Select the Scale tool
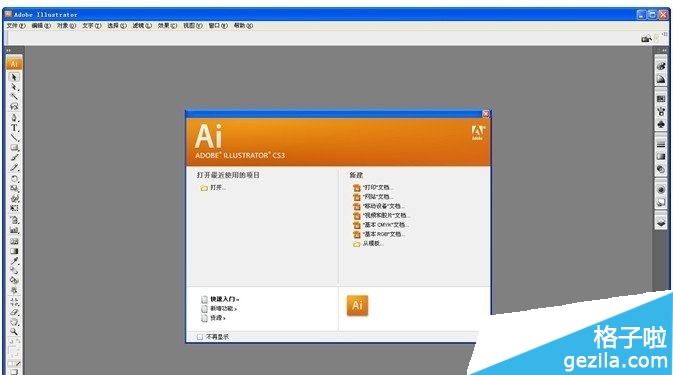This screenshot has height=375, width=673. click(x=14, y=188)
